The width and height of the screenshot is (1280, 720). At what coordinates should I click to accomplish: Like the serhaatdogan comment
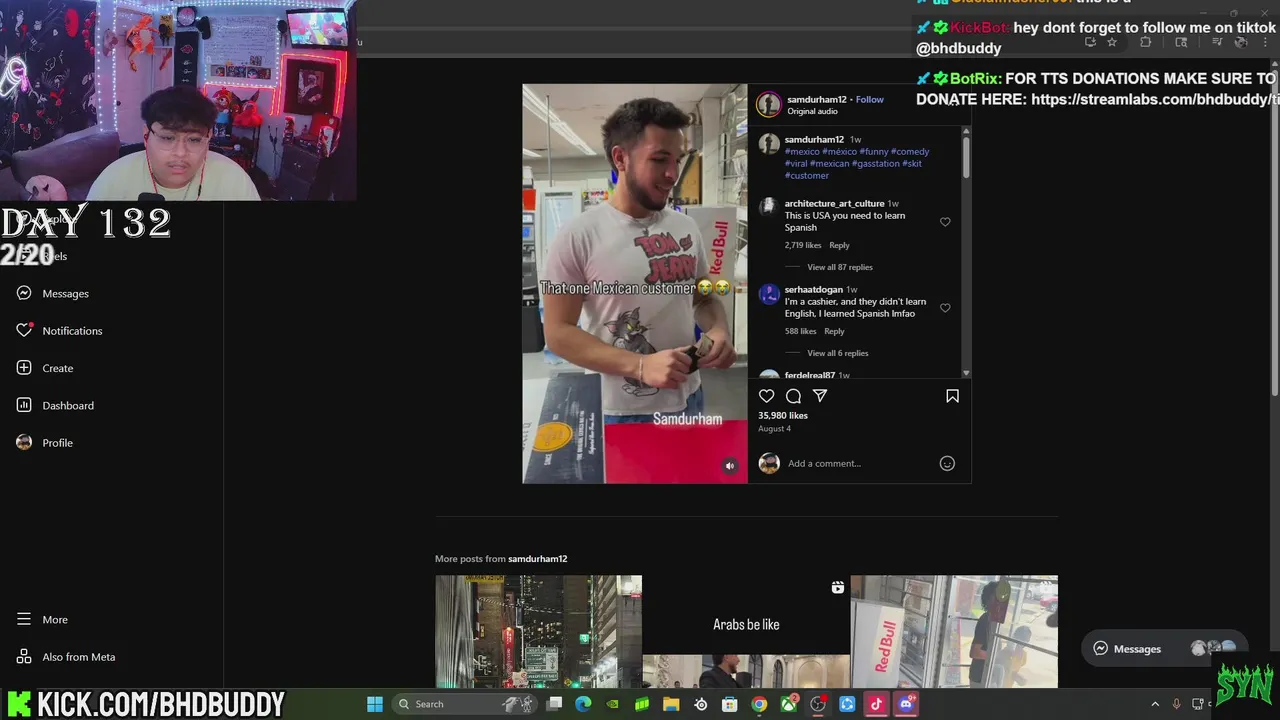tap(945, 308)
